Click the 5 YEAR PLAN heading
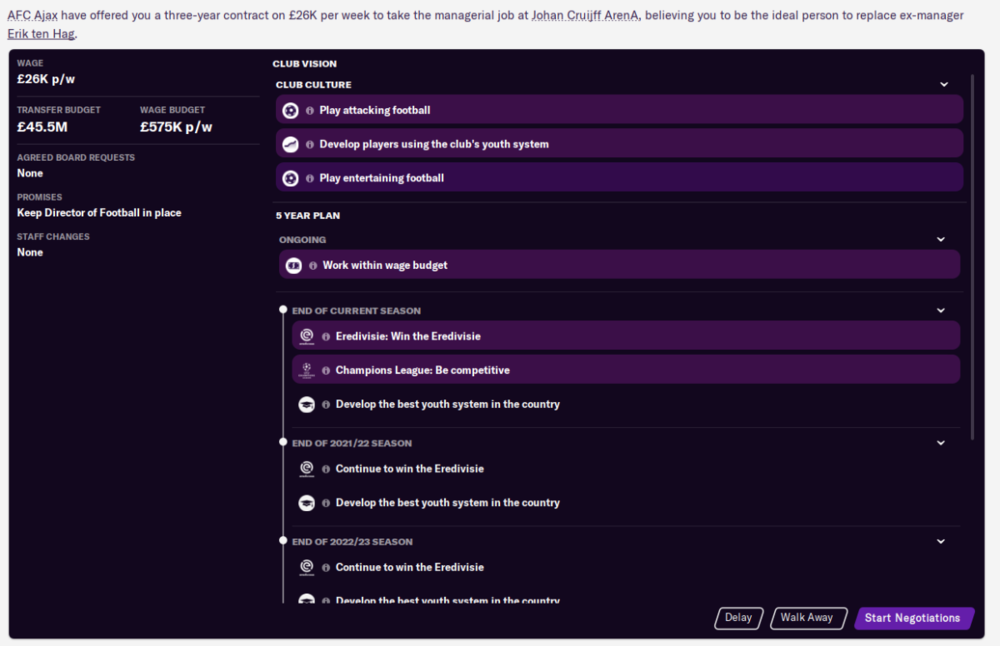Viewport: 1000px width, 646px height. click(x=308, y=216)
